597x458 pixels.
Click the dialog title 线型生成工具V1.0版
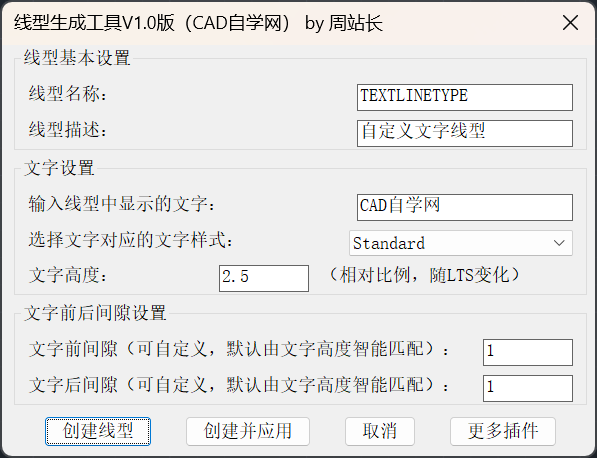click(x=94, y=23)
